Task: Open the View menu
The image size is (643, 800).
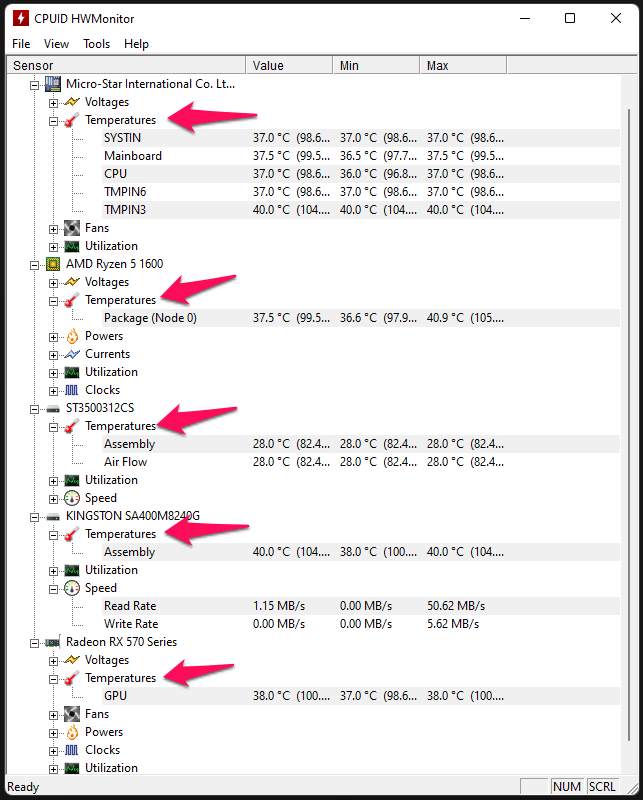Action: 56,43
